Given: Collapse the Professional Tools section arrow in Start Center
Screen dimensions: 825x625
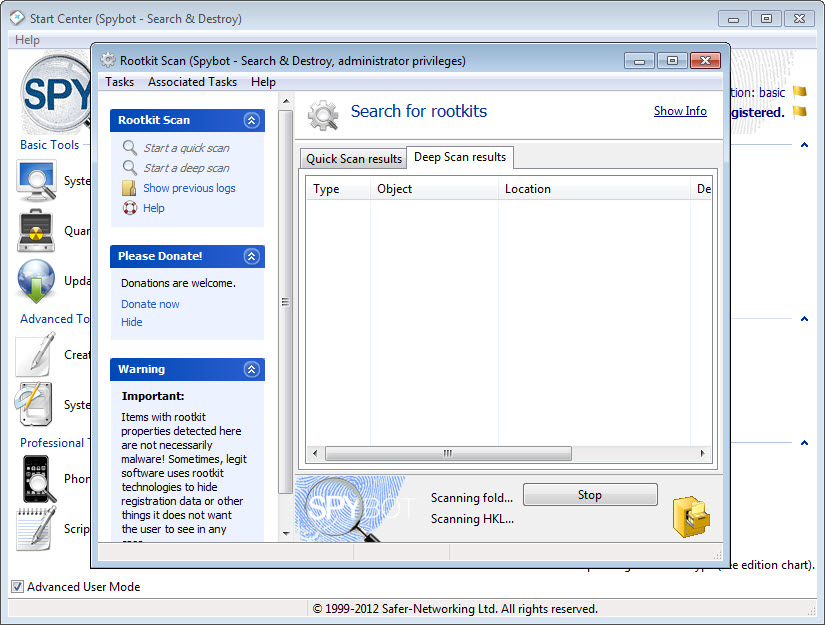Looking at the screenshot, I should 804,443.
